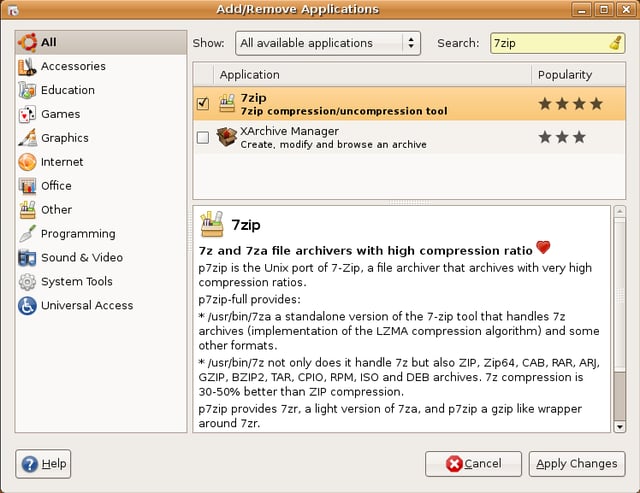Click the Games playing cards icon
This screenshot has height=493, width=640.
coord(27,114)
